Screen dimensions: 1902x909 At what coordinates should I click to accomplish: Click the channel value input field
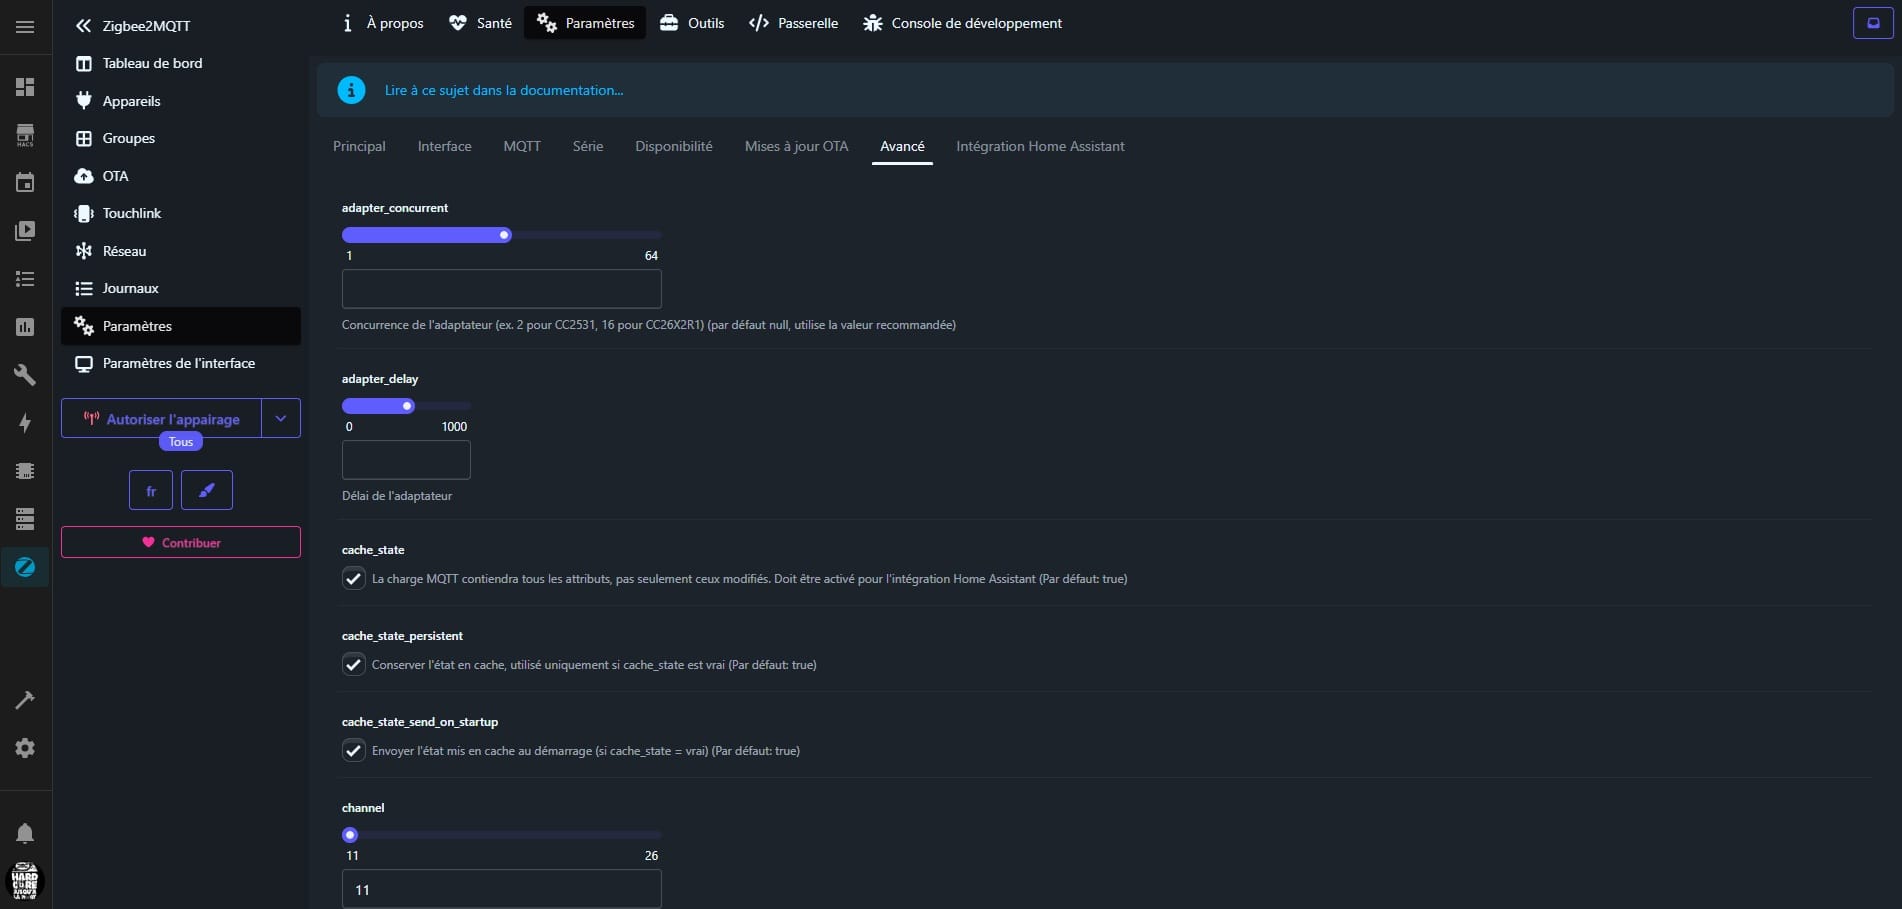pos(501,889)
